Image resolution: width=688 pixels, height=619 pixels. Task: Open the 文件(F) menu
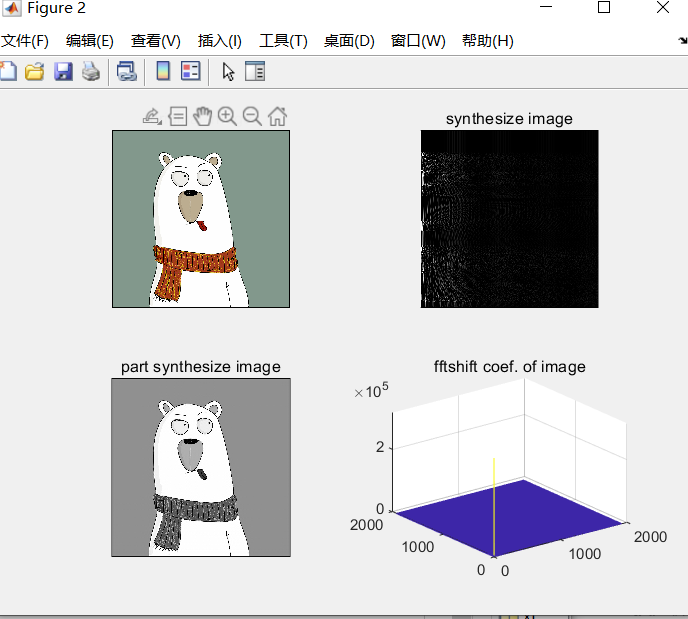click(25, 41)
